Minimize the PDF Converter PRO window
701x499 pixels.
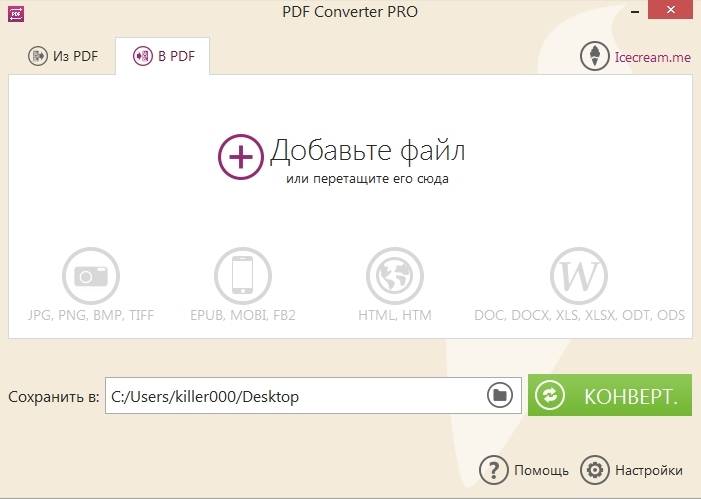point(634,12)
